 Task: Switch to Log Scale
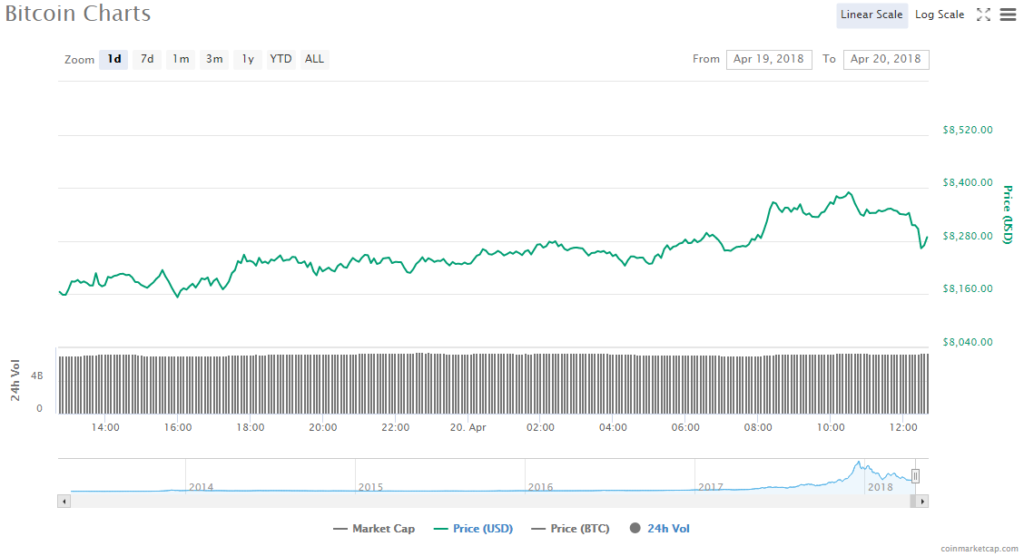click(x=939, y=14)
